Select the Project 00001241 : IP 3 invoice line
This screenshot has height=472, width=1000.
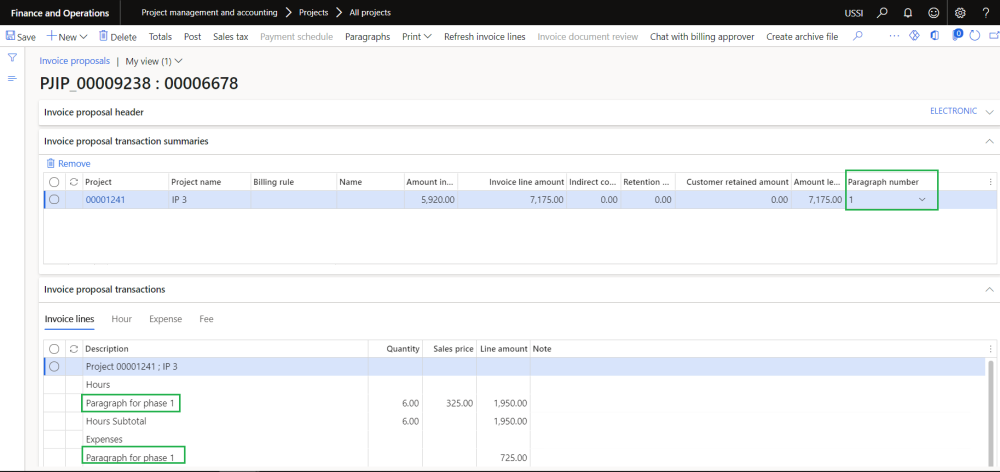[54, 367]
